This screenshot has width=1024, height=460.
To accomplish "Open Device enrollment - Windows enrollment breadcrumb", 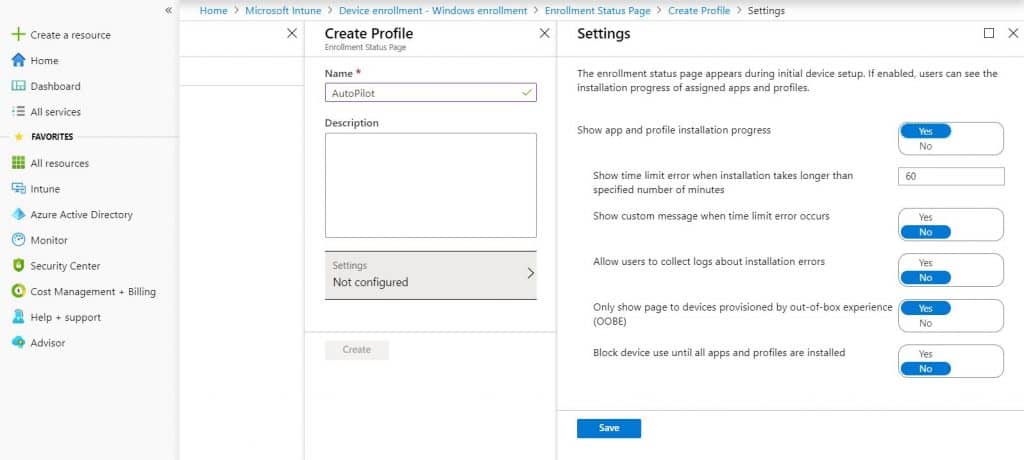I will 433,10.
